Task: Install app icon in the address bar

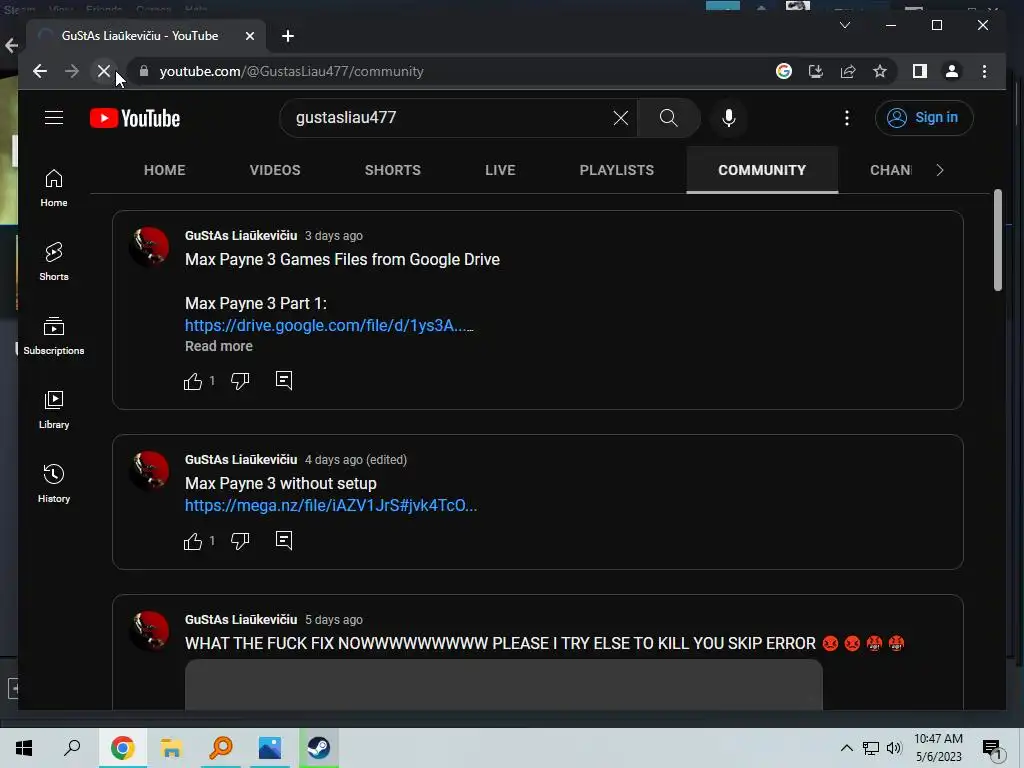Action: 816,71
